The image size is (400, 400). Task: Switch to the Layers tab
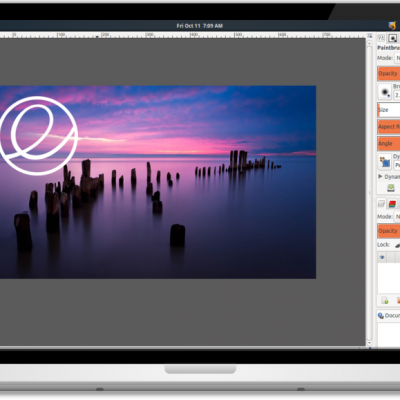[x=381, y=204]
